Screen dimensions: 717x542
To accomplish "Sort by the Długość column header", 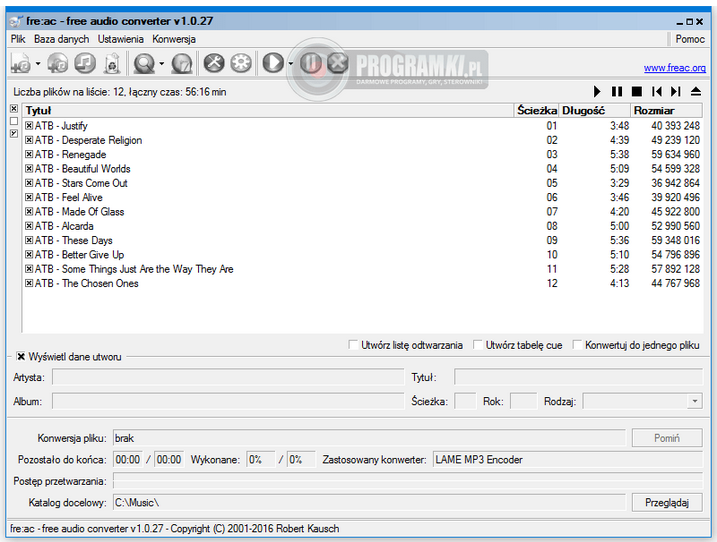I will click(594, 110).
